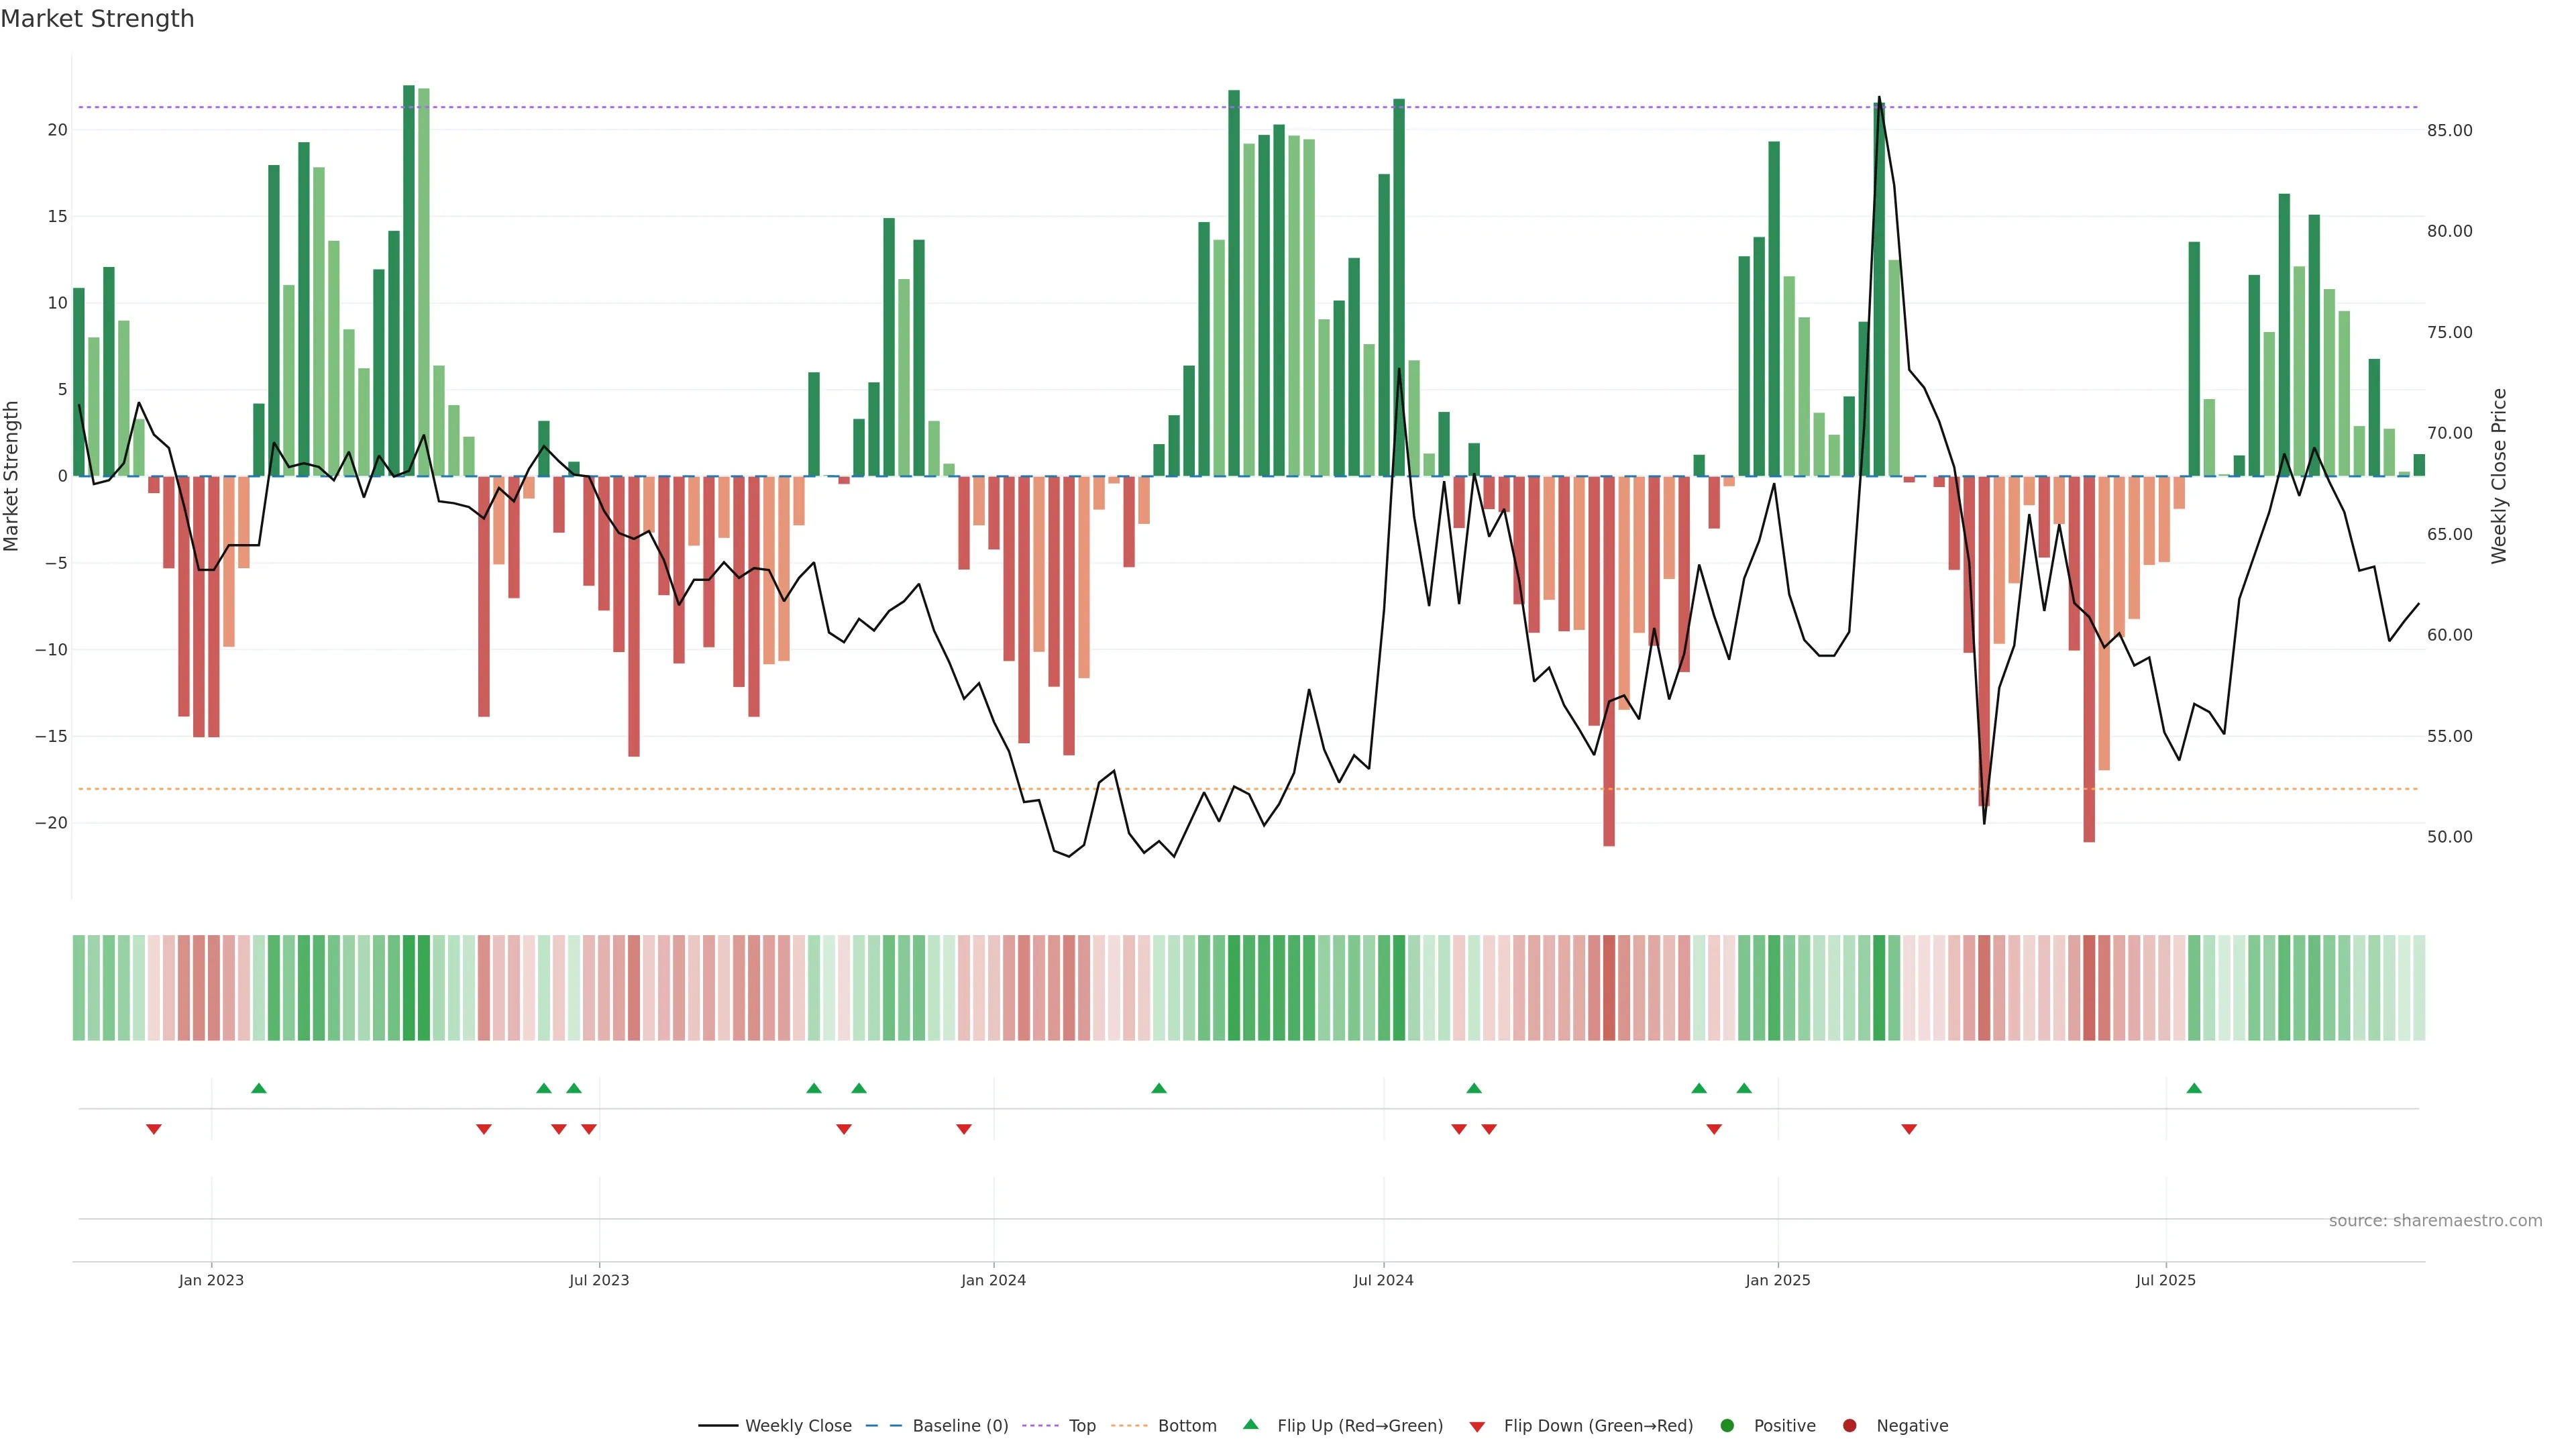2576x1449 pixels.
Task: Click last flip-down marker in early 2025
Action: 1909,1129
